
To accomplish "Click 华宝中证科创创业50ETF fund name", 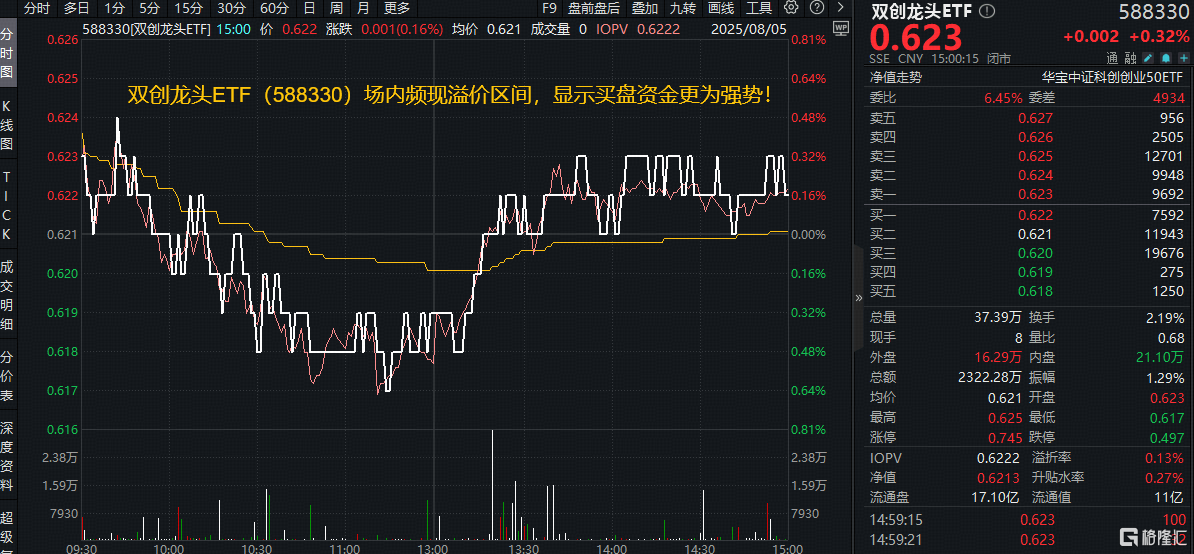I will pos(1113,77).
